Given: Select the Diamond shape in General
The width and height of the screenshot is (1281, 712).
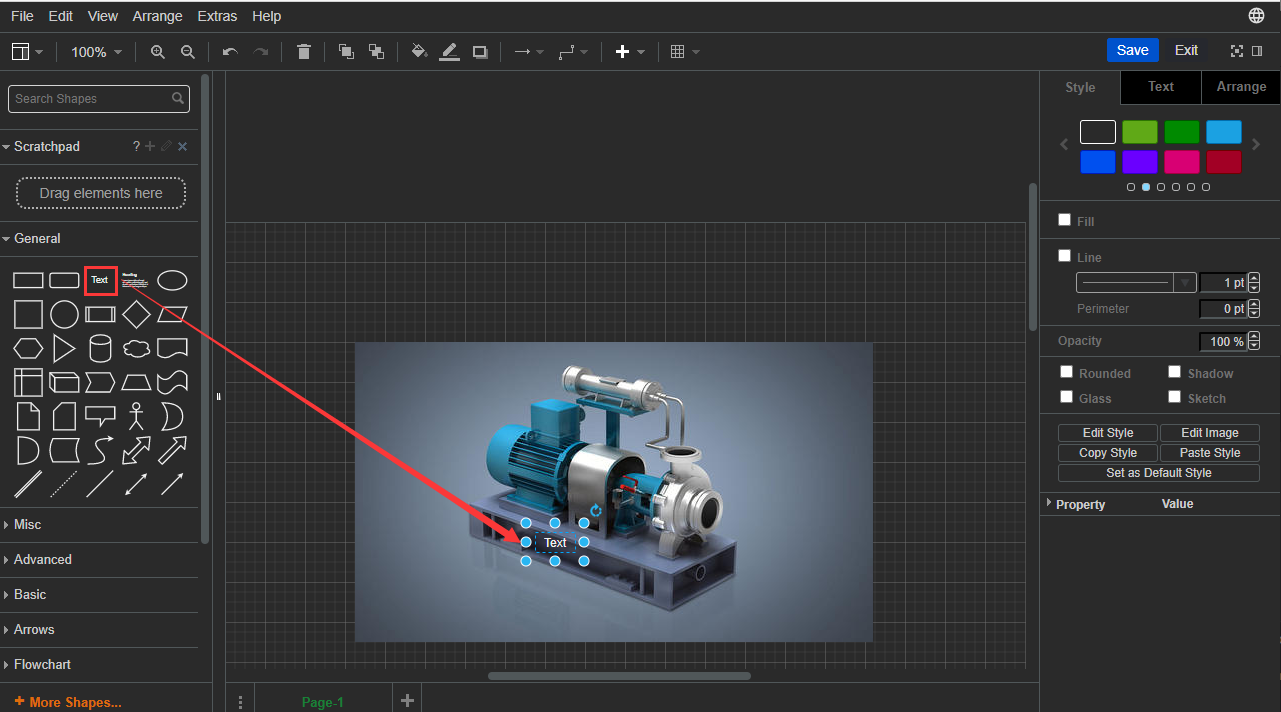Looking at the screenshot, I should [136, 315].
